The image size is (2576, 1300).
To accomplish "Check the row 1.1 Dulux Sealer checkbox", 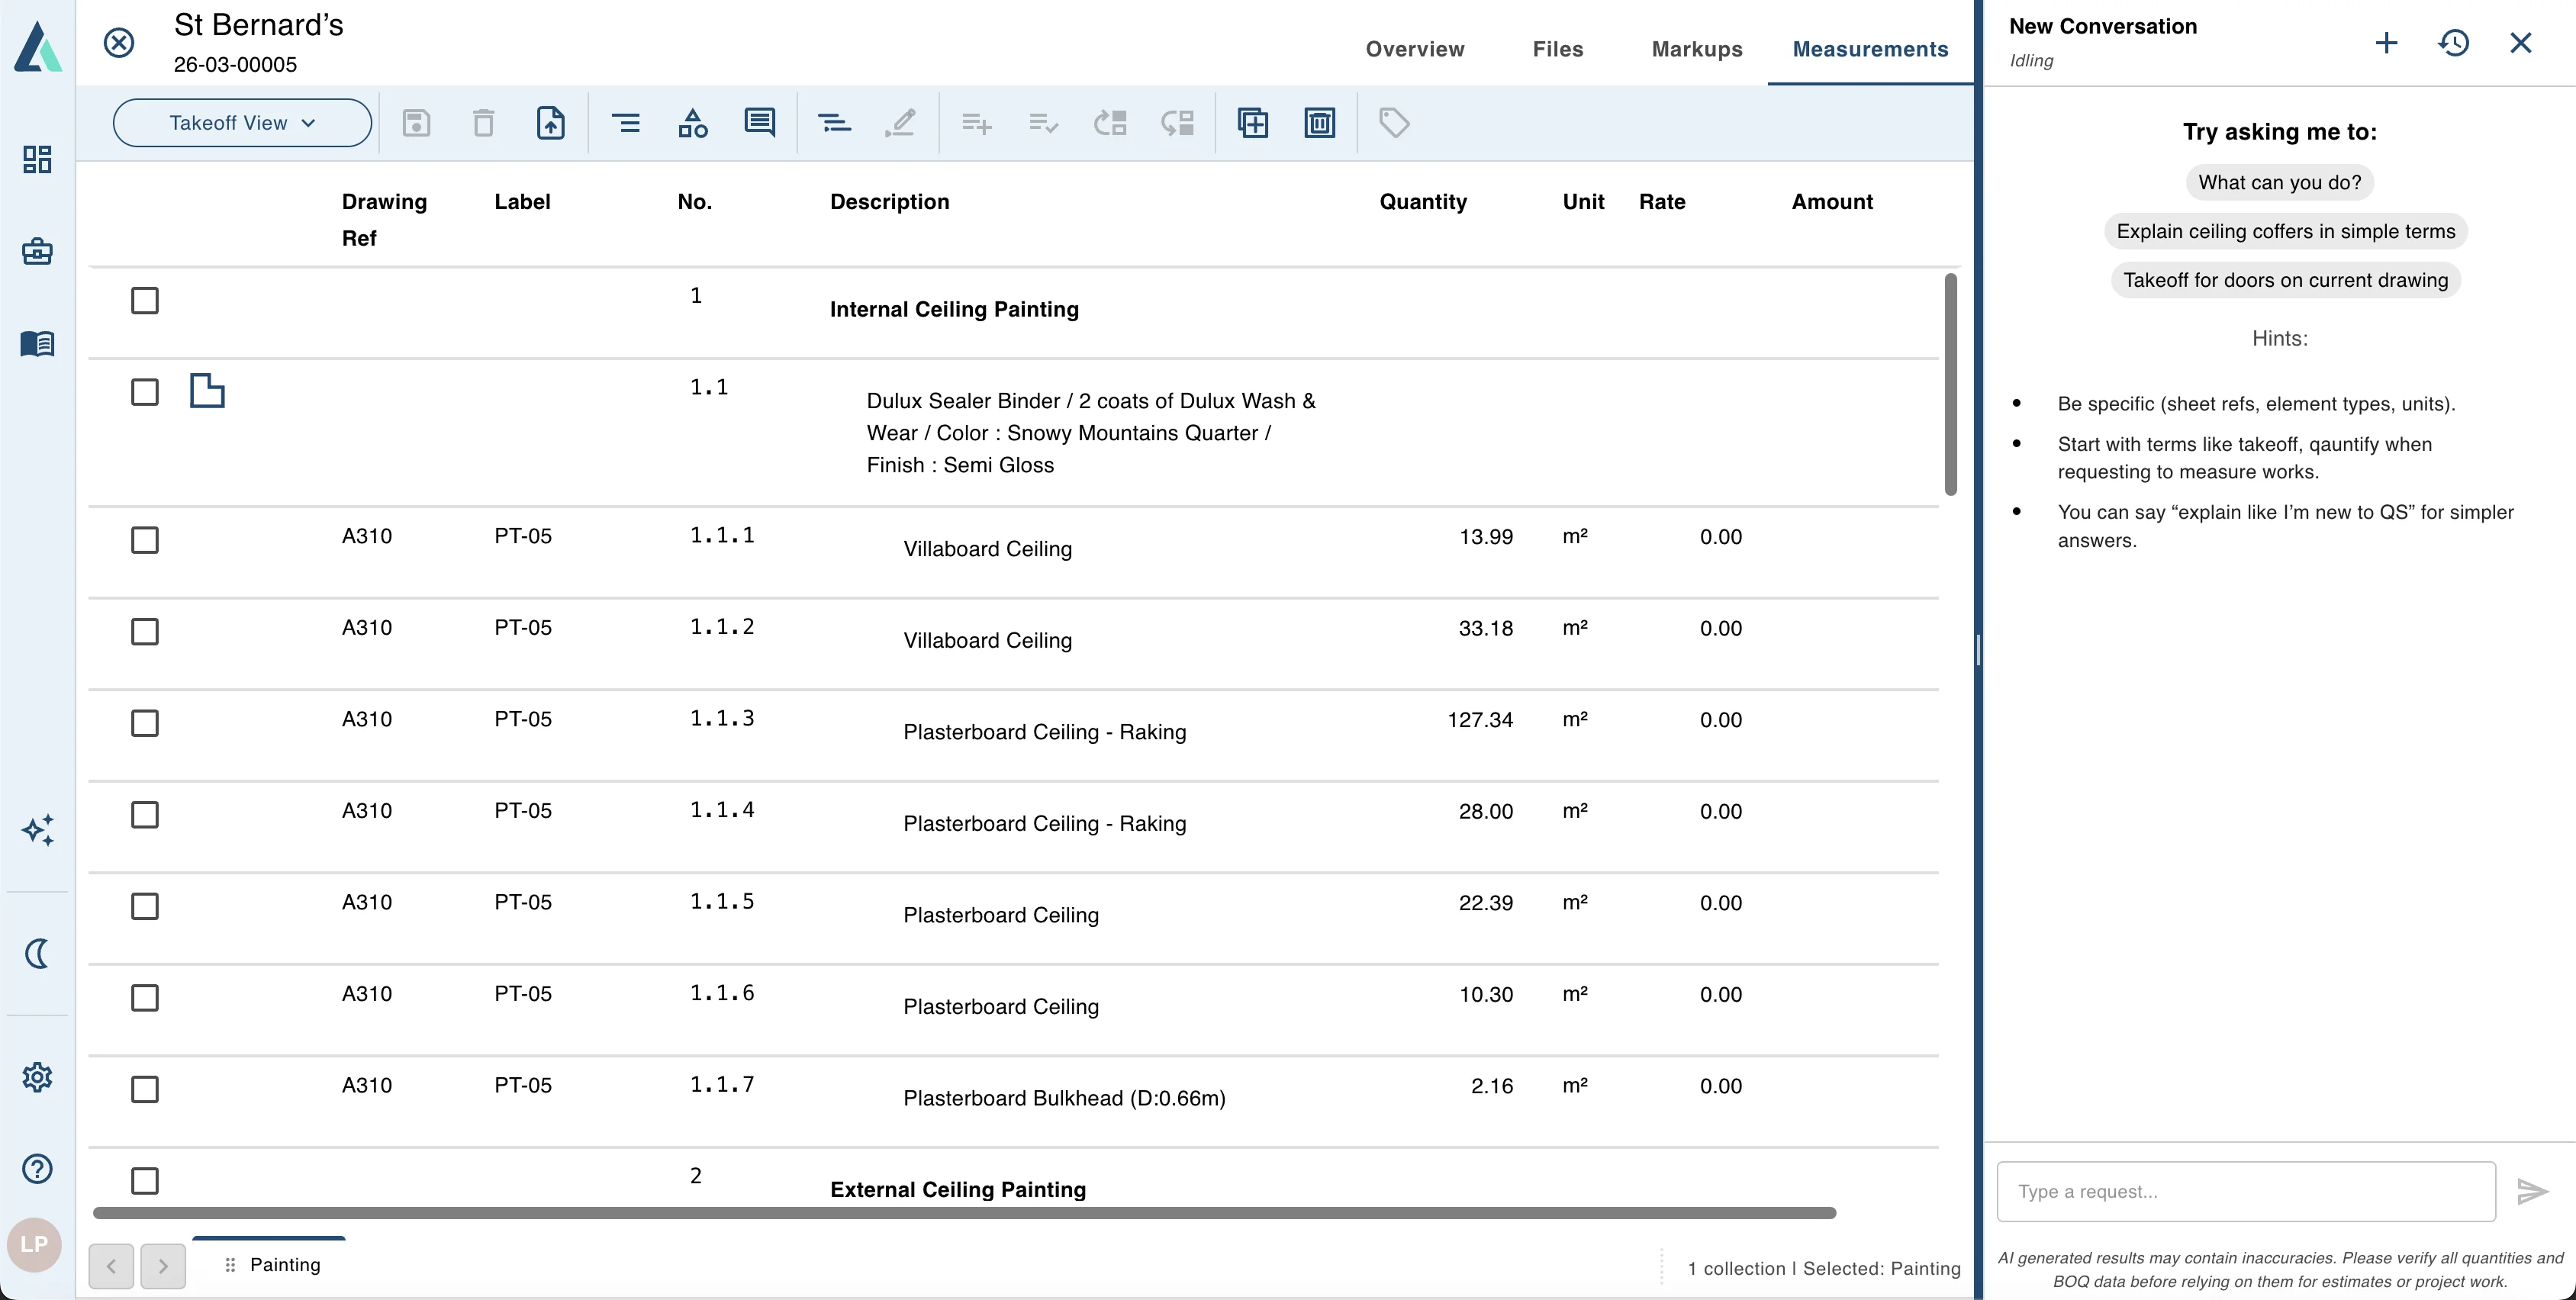I will [145, 392].
